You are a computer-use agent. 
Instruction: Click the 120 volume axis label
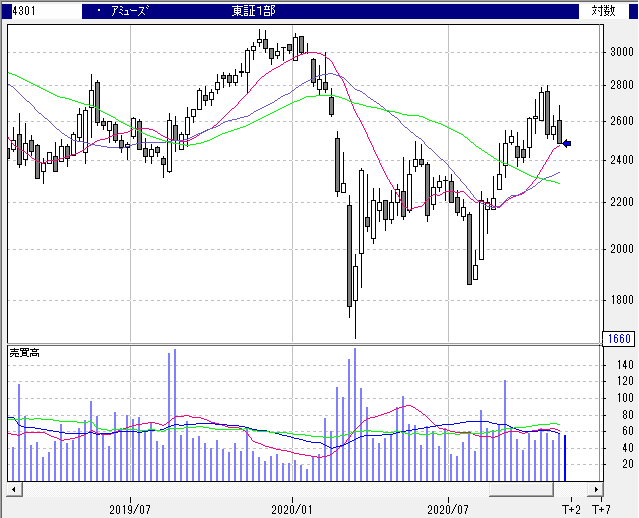(625, 381)
